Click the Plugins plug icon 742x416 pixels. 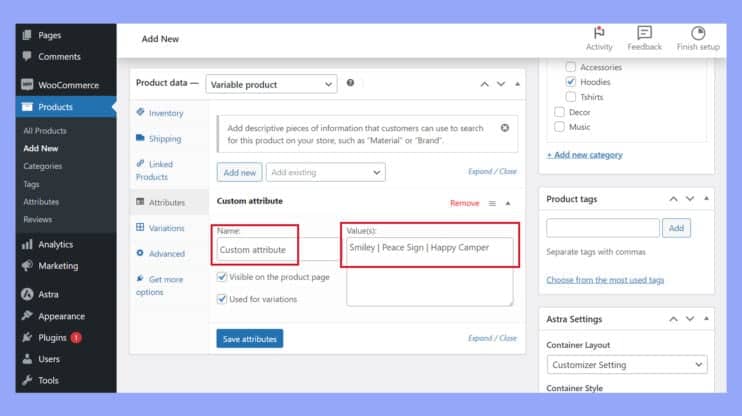point(27,337)
